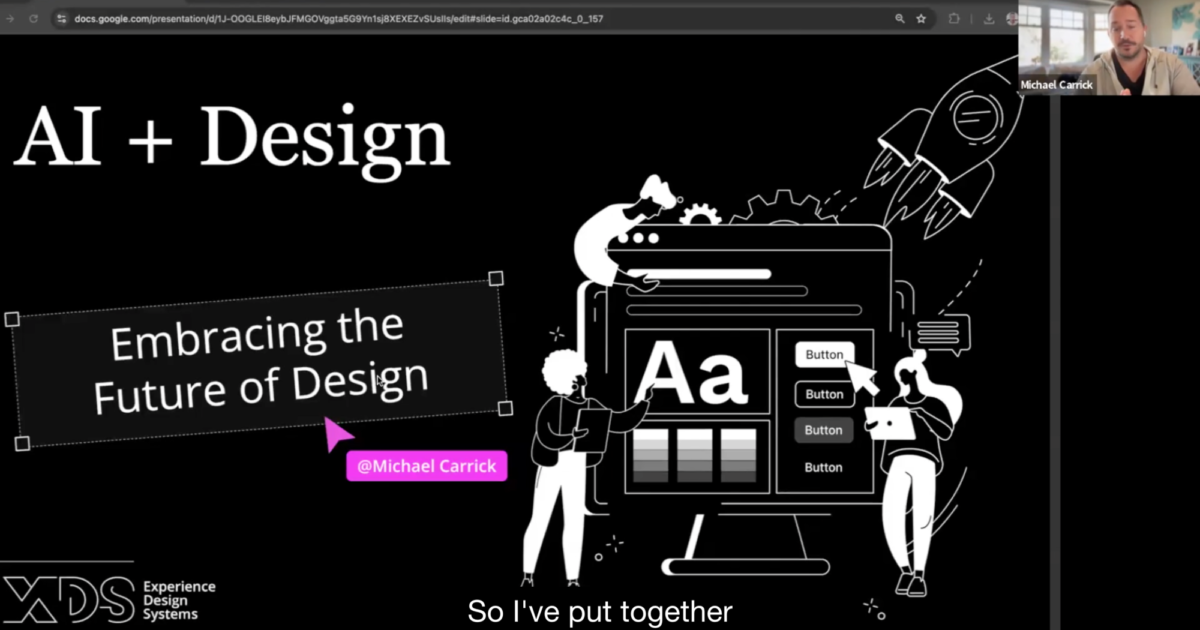
Task: Open the browser downloads icon
Action: pyautogui.click(x=989, y=18)
